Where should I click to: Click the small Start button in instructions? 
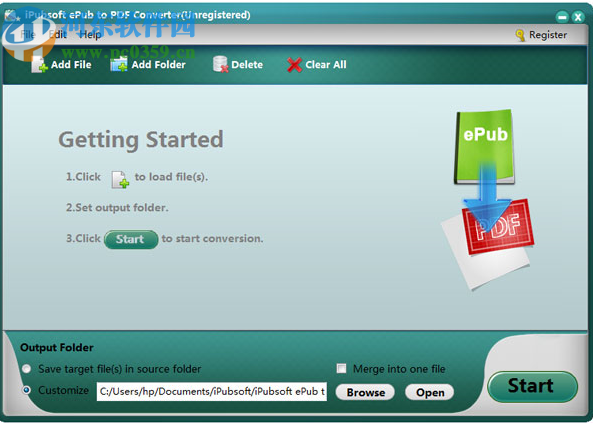pos(131,239)
